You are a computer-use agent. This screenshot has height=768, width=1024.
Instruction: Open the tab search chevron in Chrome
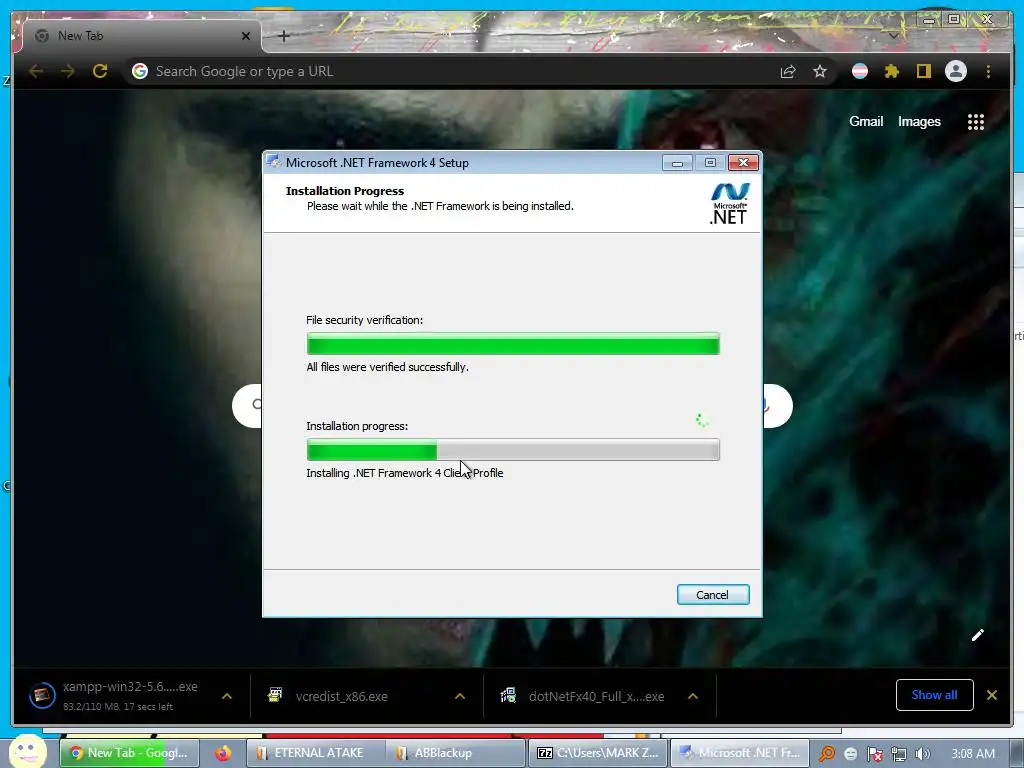pyautogui.click(x=893, y=36)
